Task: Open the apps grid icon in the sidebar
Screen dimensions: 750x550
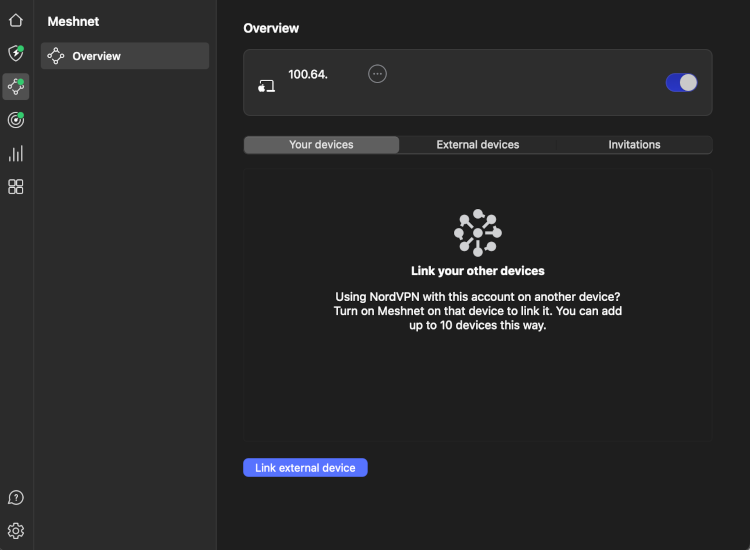Action: [16, 187]
